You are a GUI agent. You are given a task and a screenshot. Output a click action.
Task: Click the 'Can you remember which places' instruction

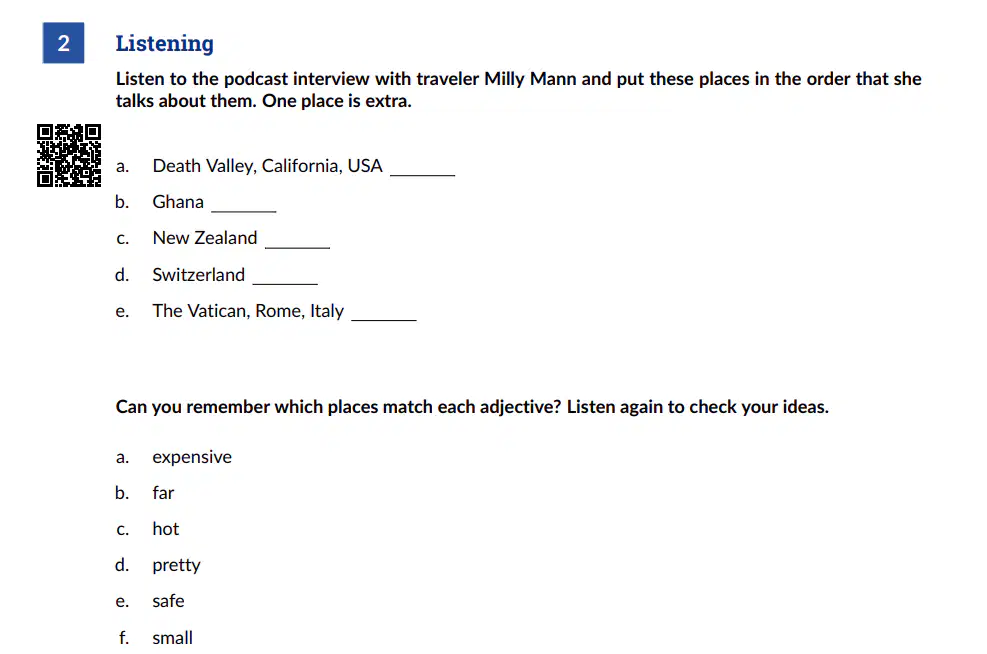pos(472,407)
